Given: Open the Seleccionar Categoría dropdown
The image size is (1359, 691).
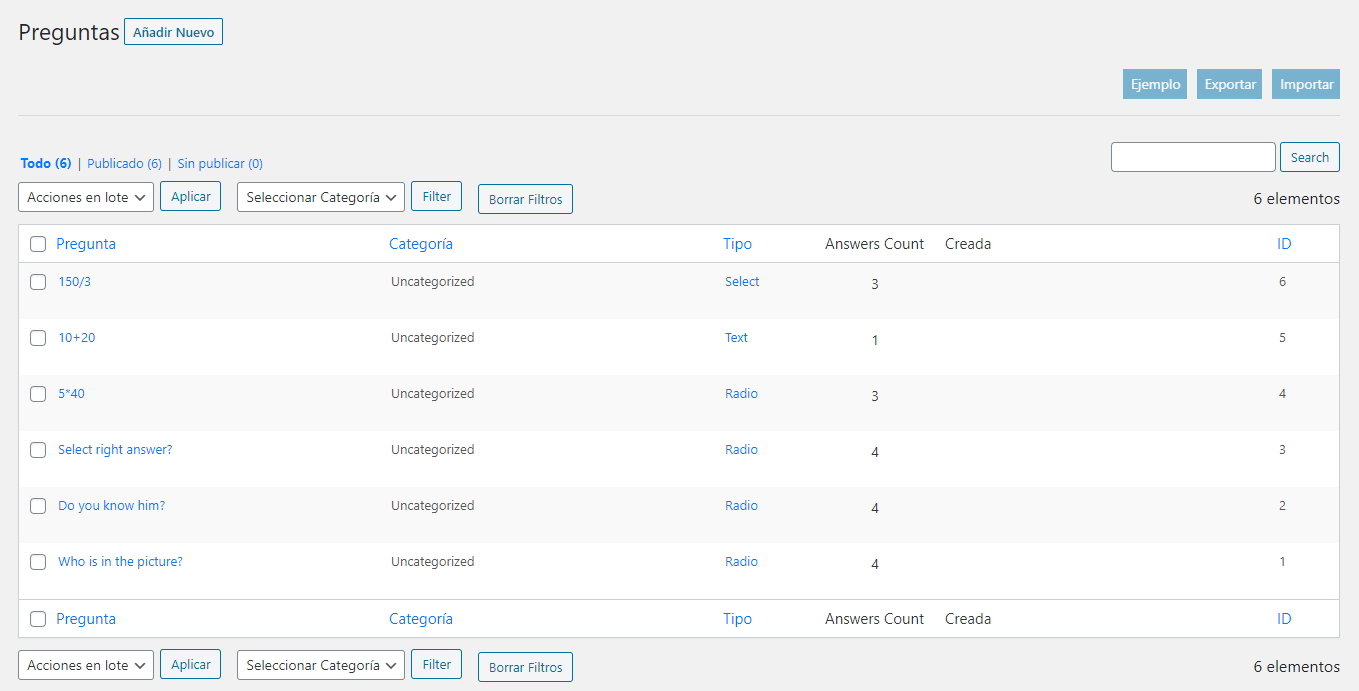Looking at the screenshot, I should click(320, 196).
